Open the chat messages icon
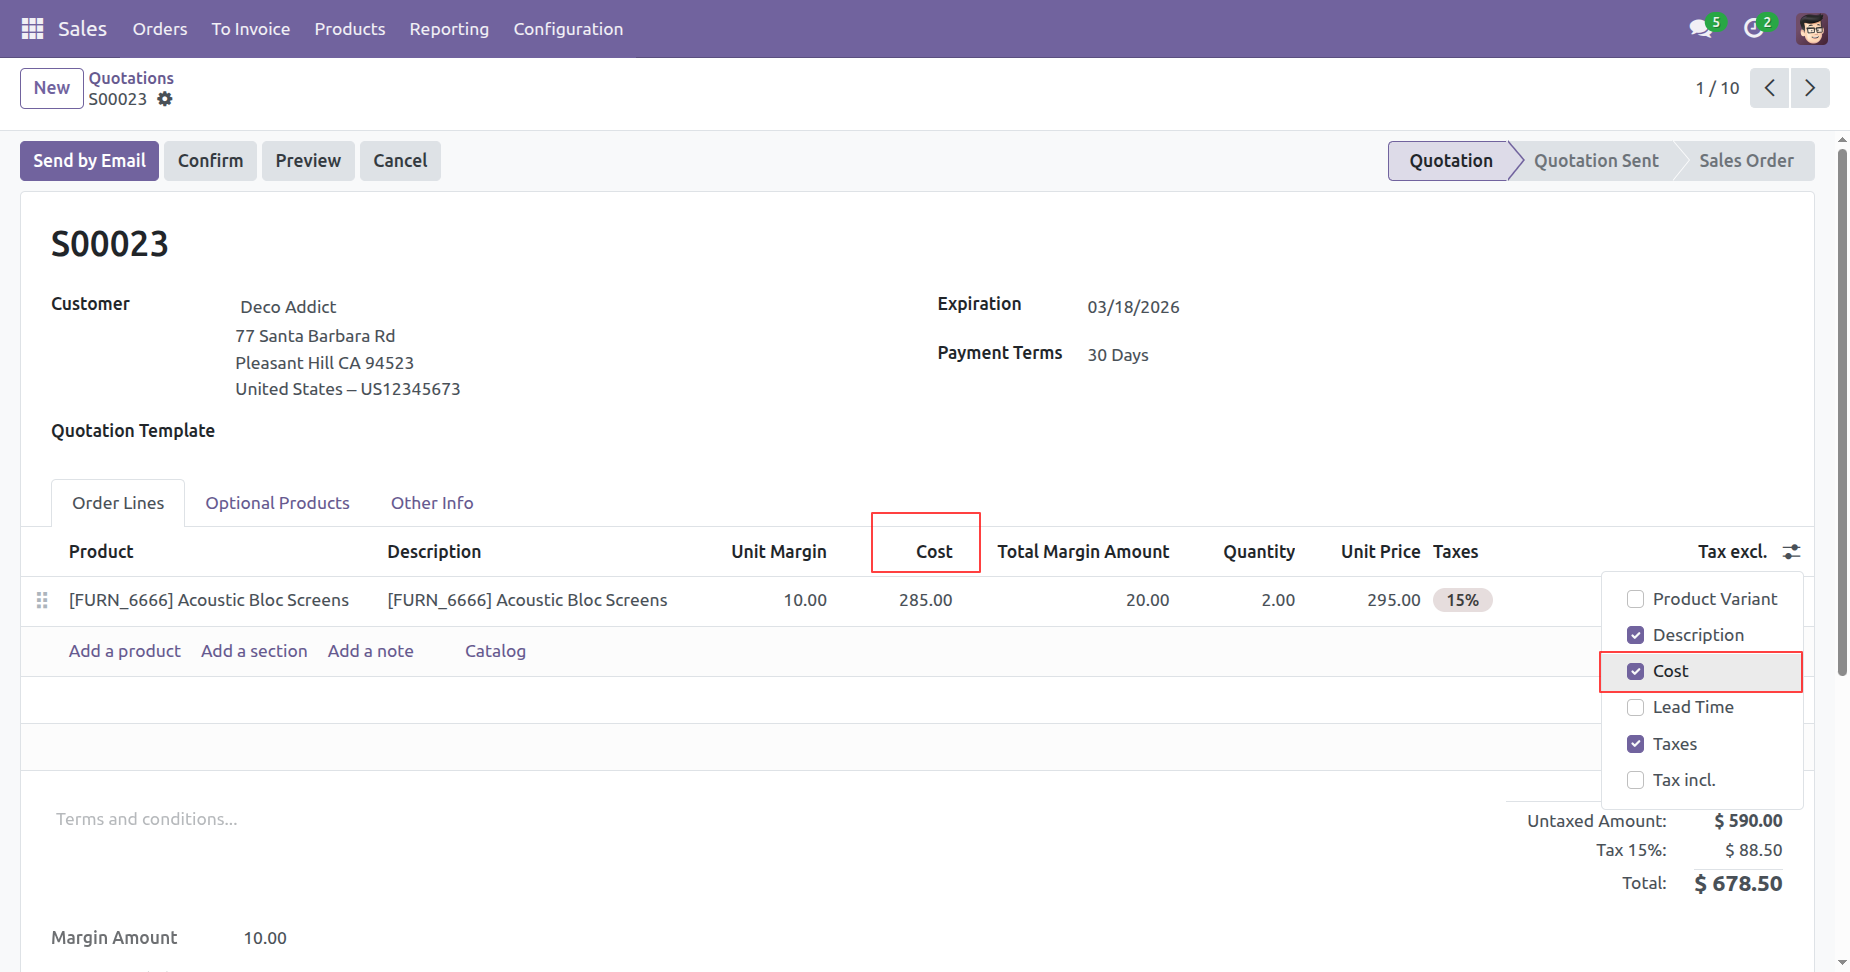The image size is (1850, 972). click(x=1700, y=29)
